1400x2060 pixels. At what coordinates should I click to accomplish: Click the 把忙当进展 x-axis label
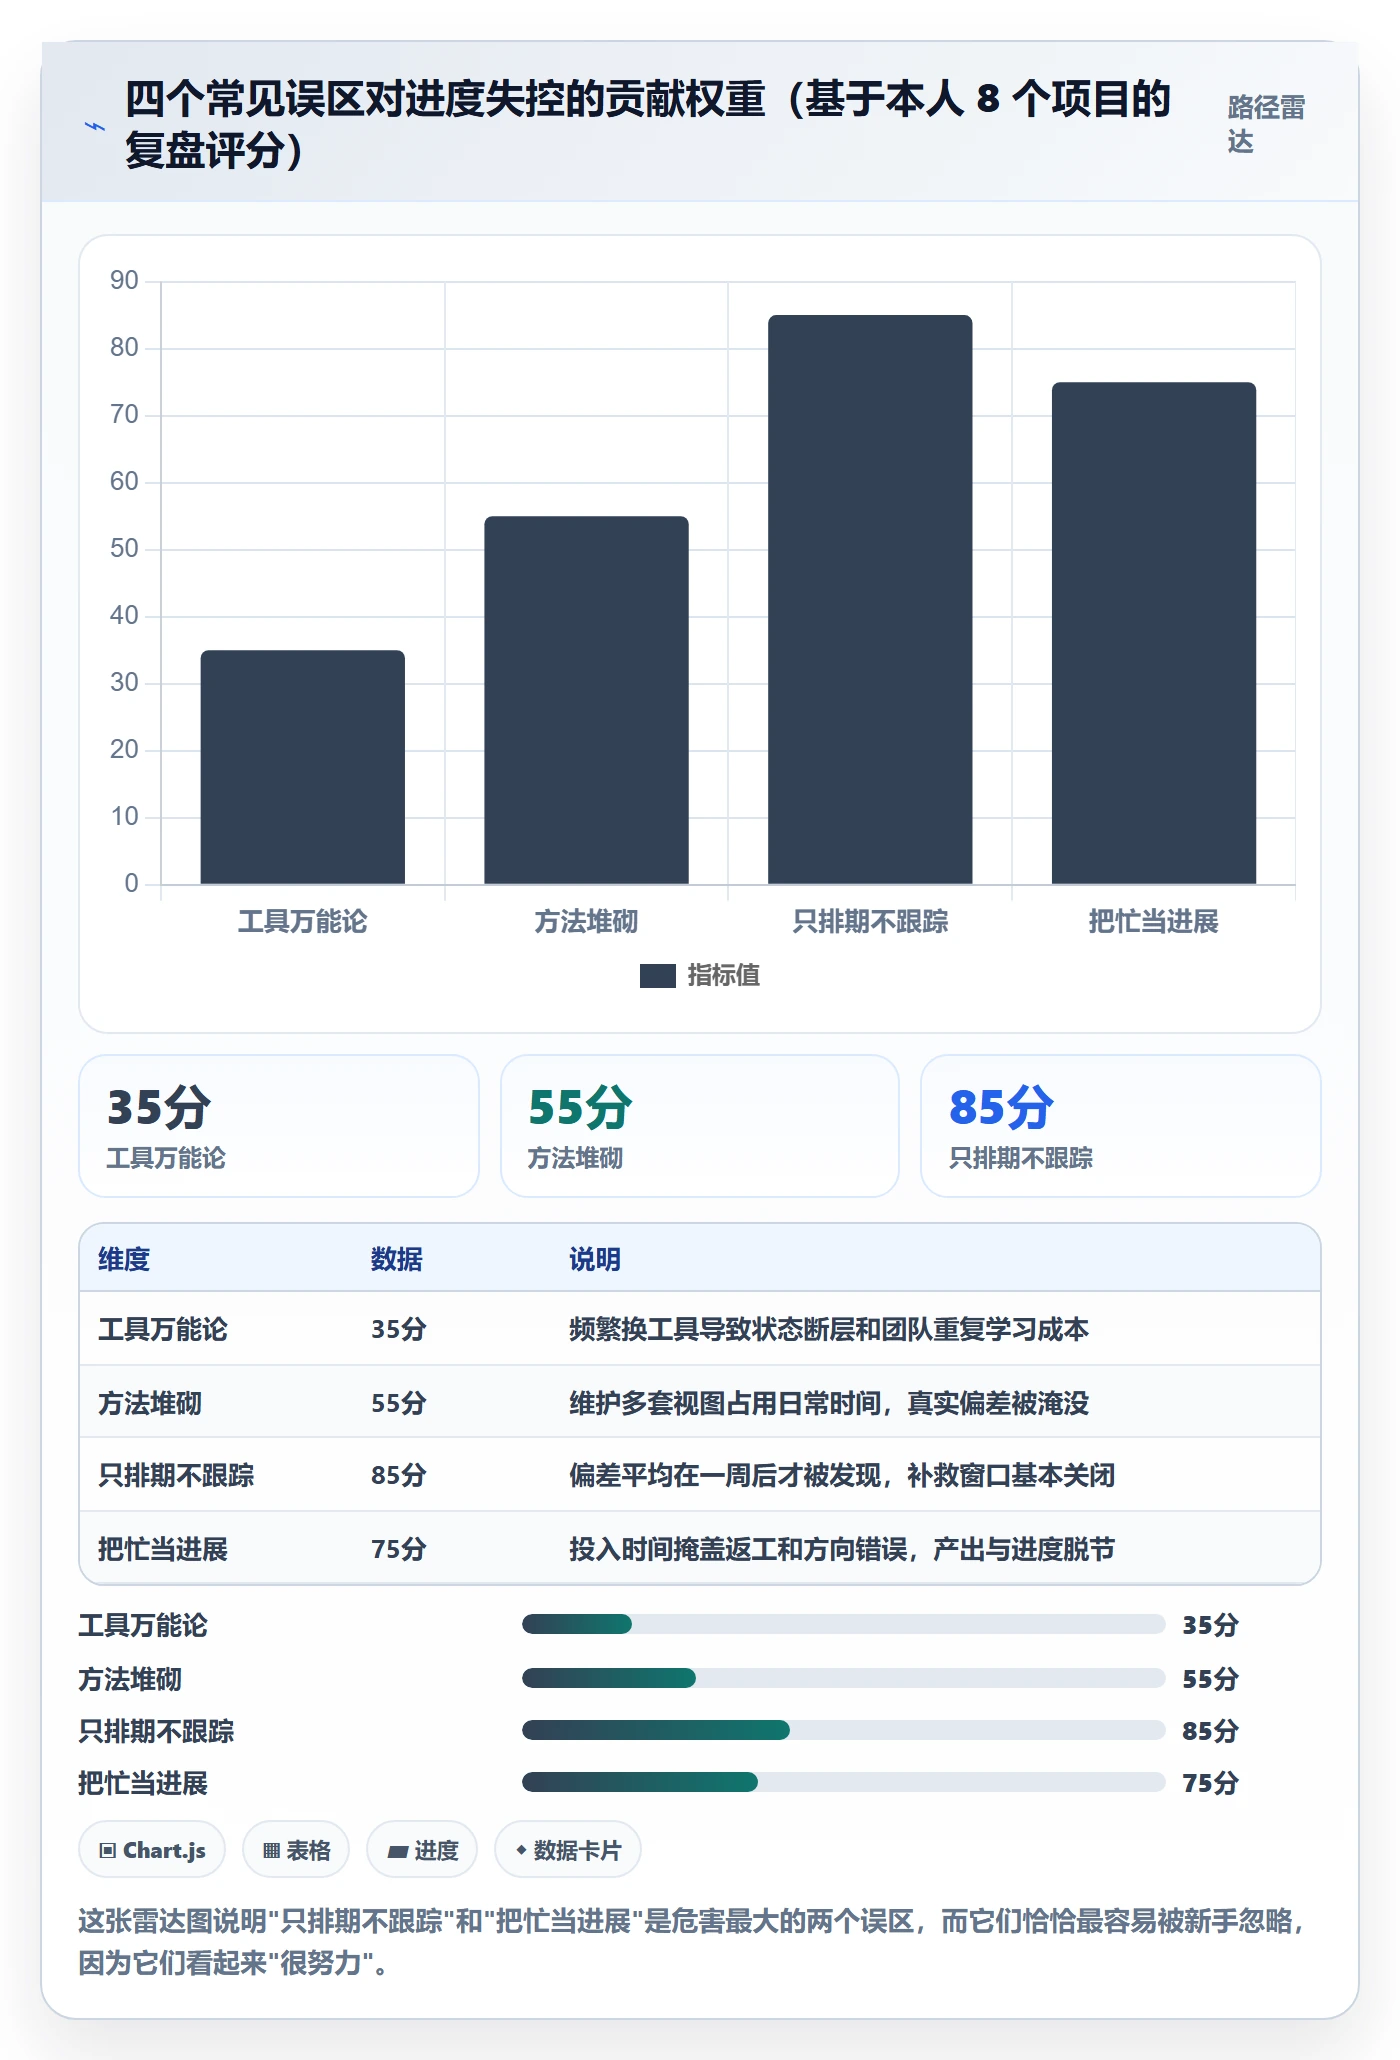[1154, 922]
